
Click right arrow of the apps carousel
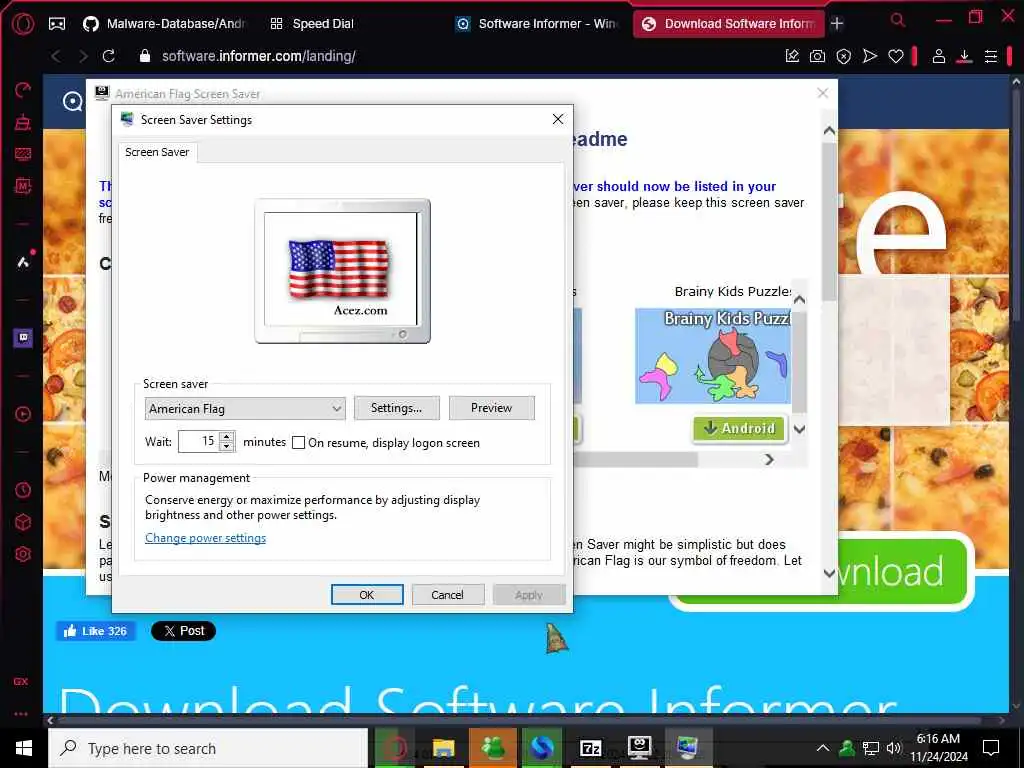(769, 460)
